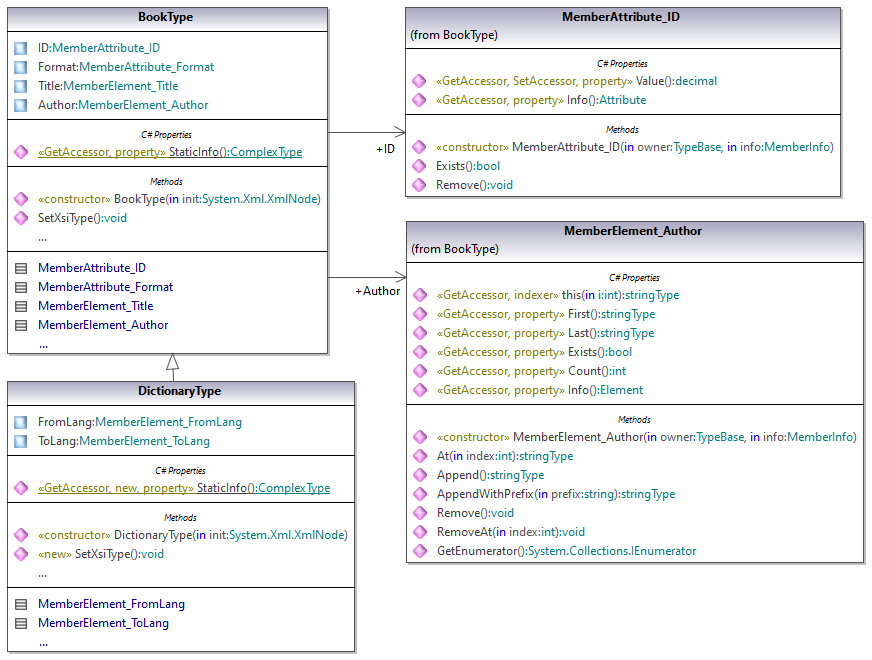Click the blue icon next to ID:MemberAttribute_ID
872x660 pixels.
coord(21,48)
